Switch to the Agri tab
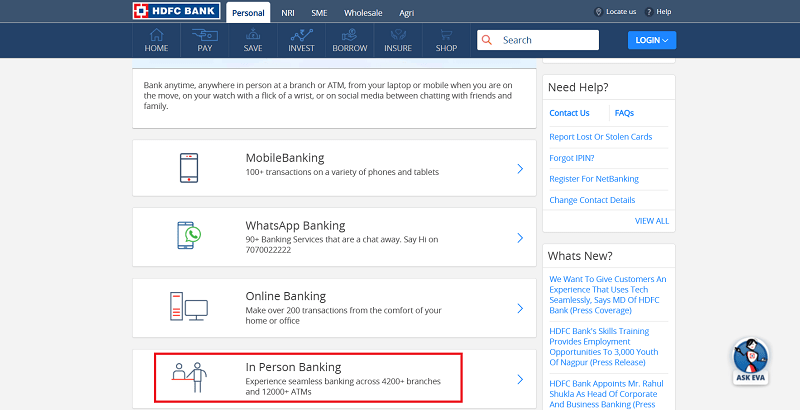This screenshot has width=800, height=410. (x=407, y=13)
